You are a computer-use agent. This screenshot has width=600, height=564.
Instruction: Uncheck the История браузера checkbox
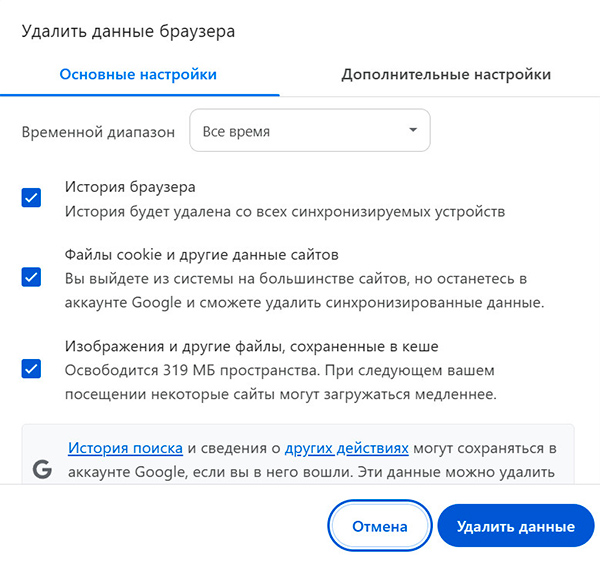coord(31,198)
